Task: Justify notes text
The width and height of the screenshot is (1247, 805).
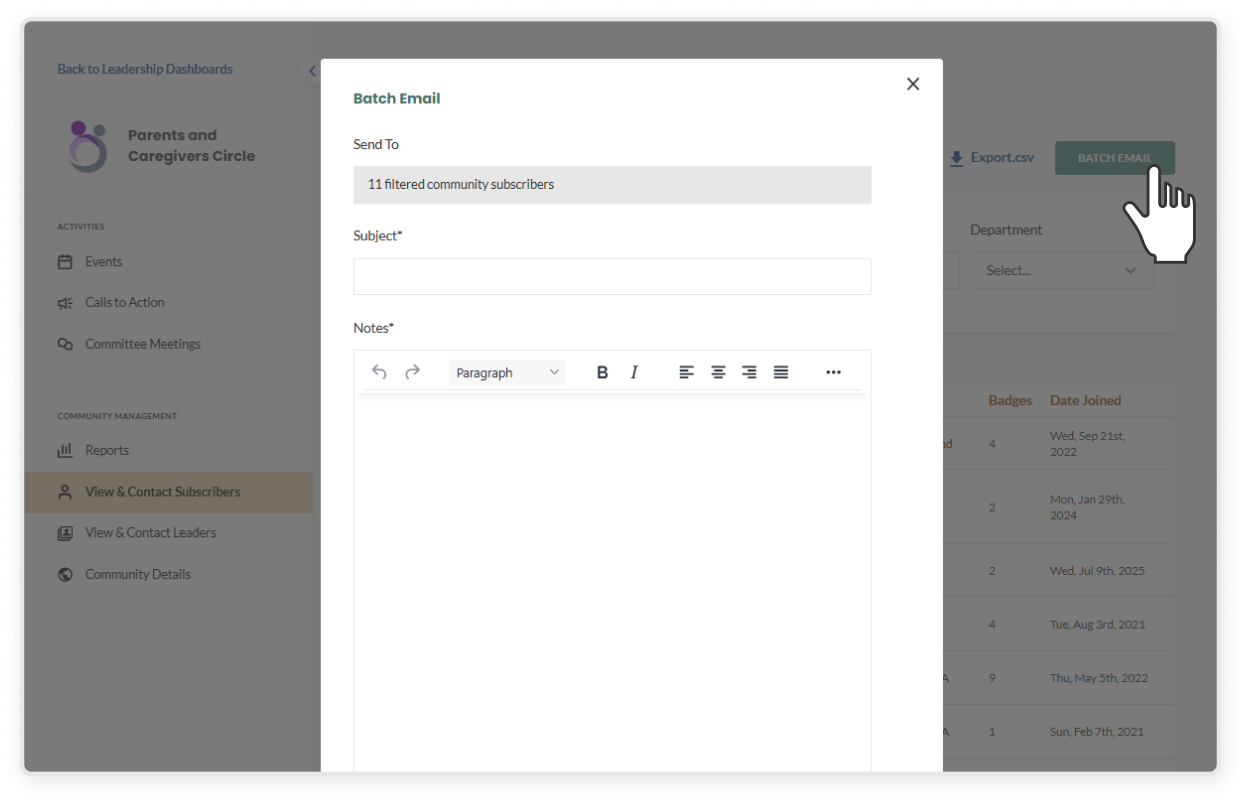Action: 781,372
